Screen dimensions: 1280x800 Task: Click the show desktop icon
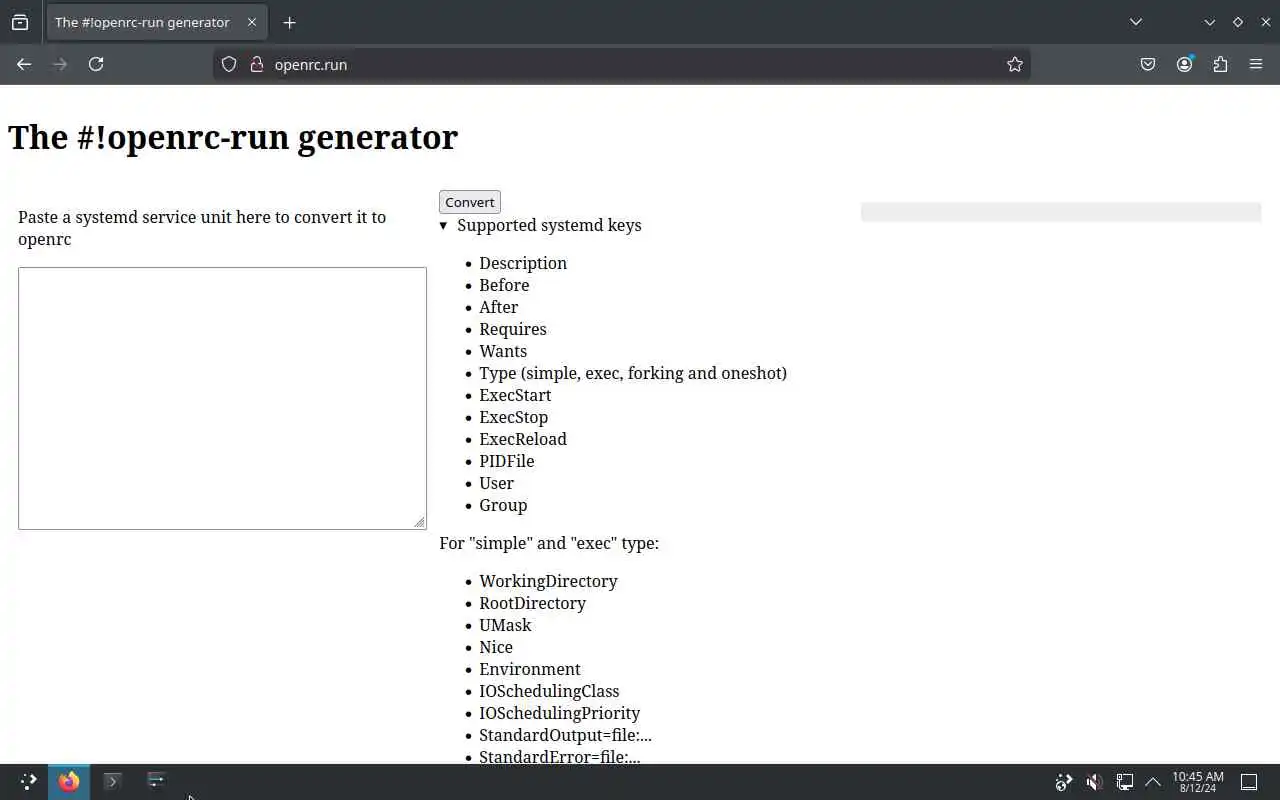[1249, 782]
